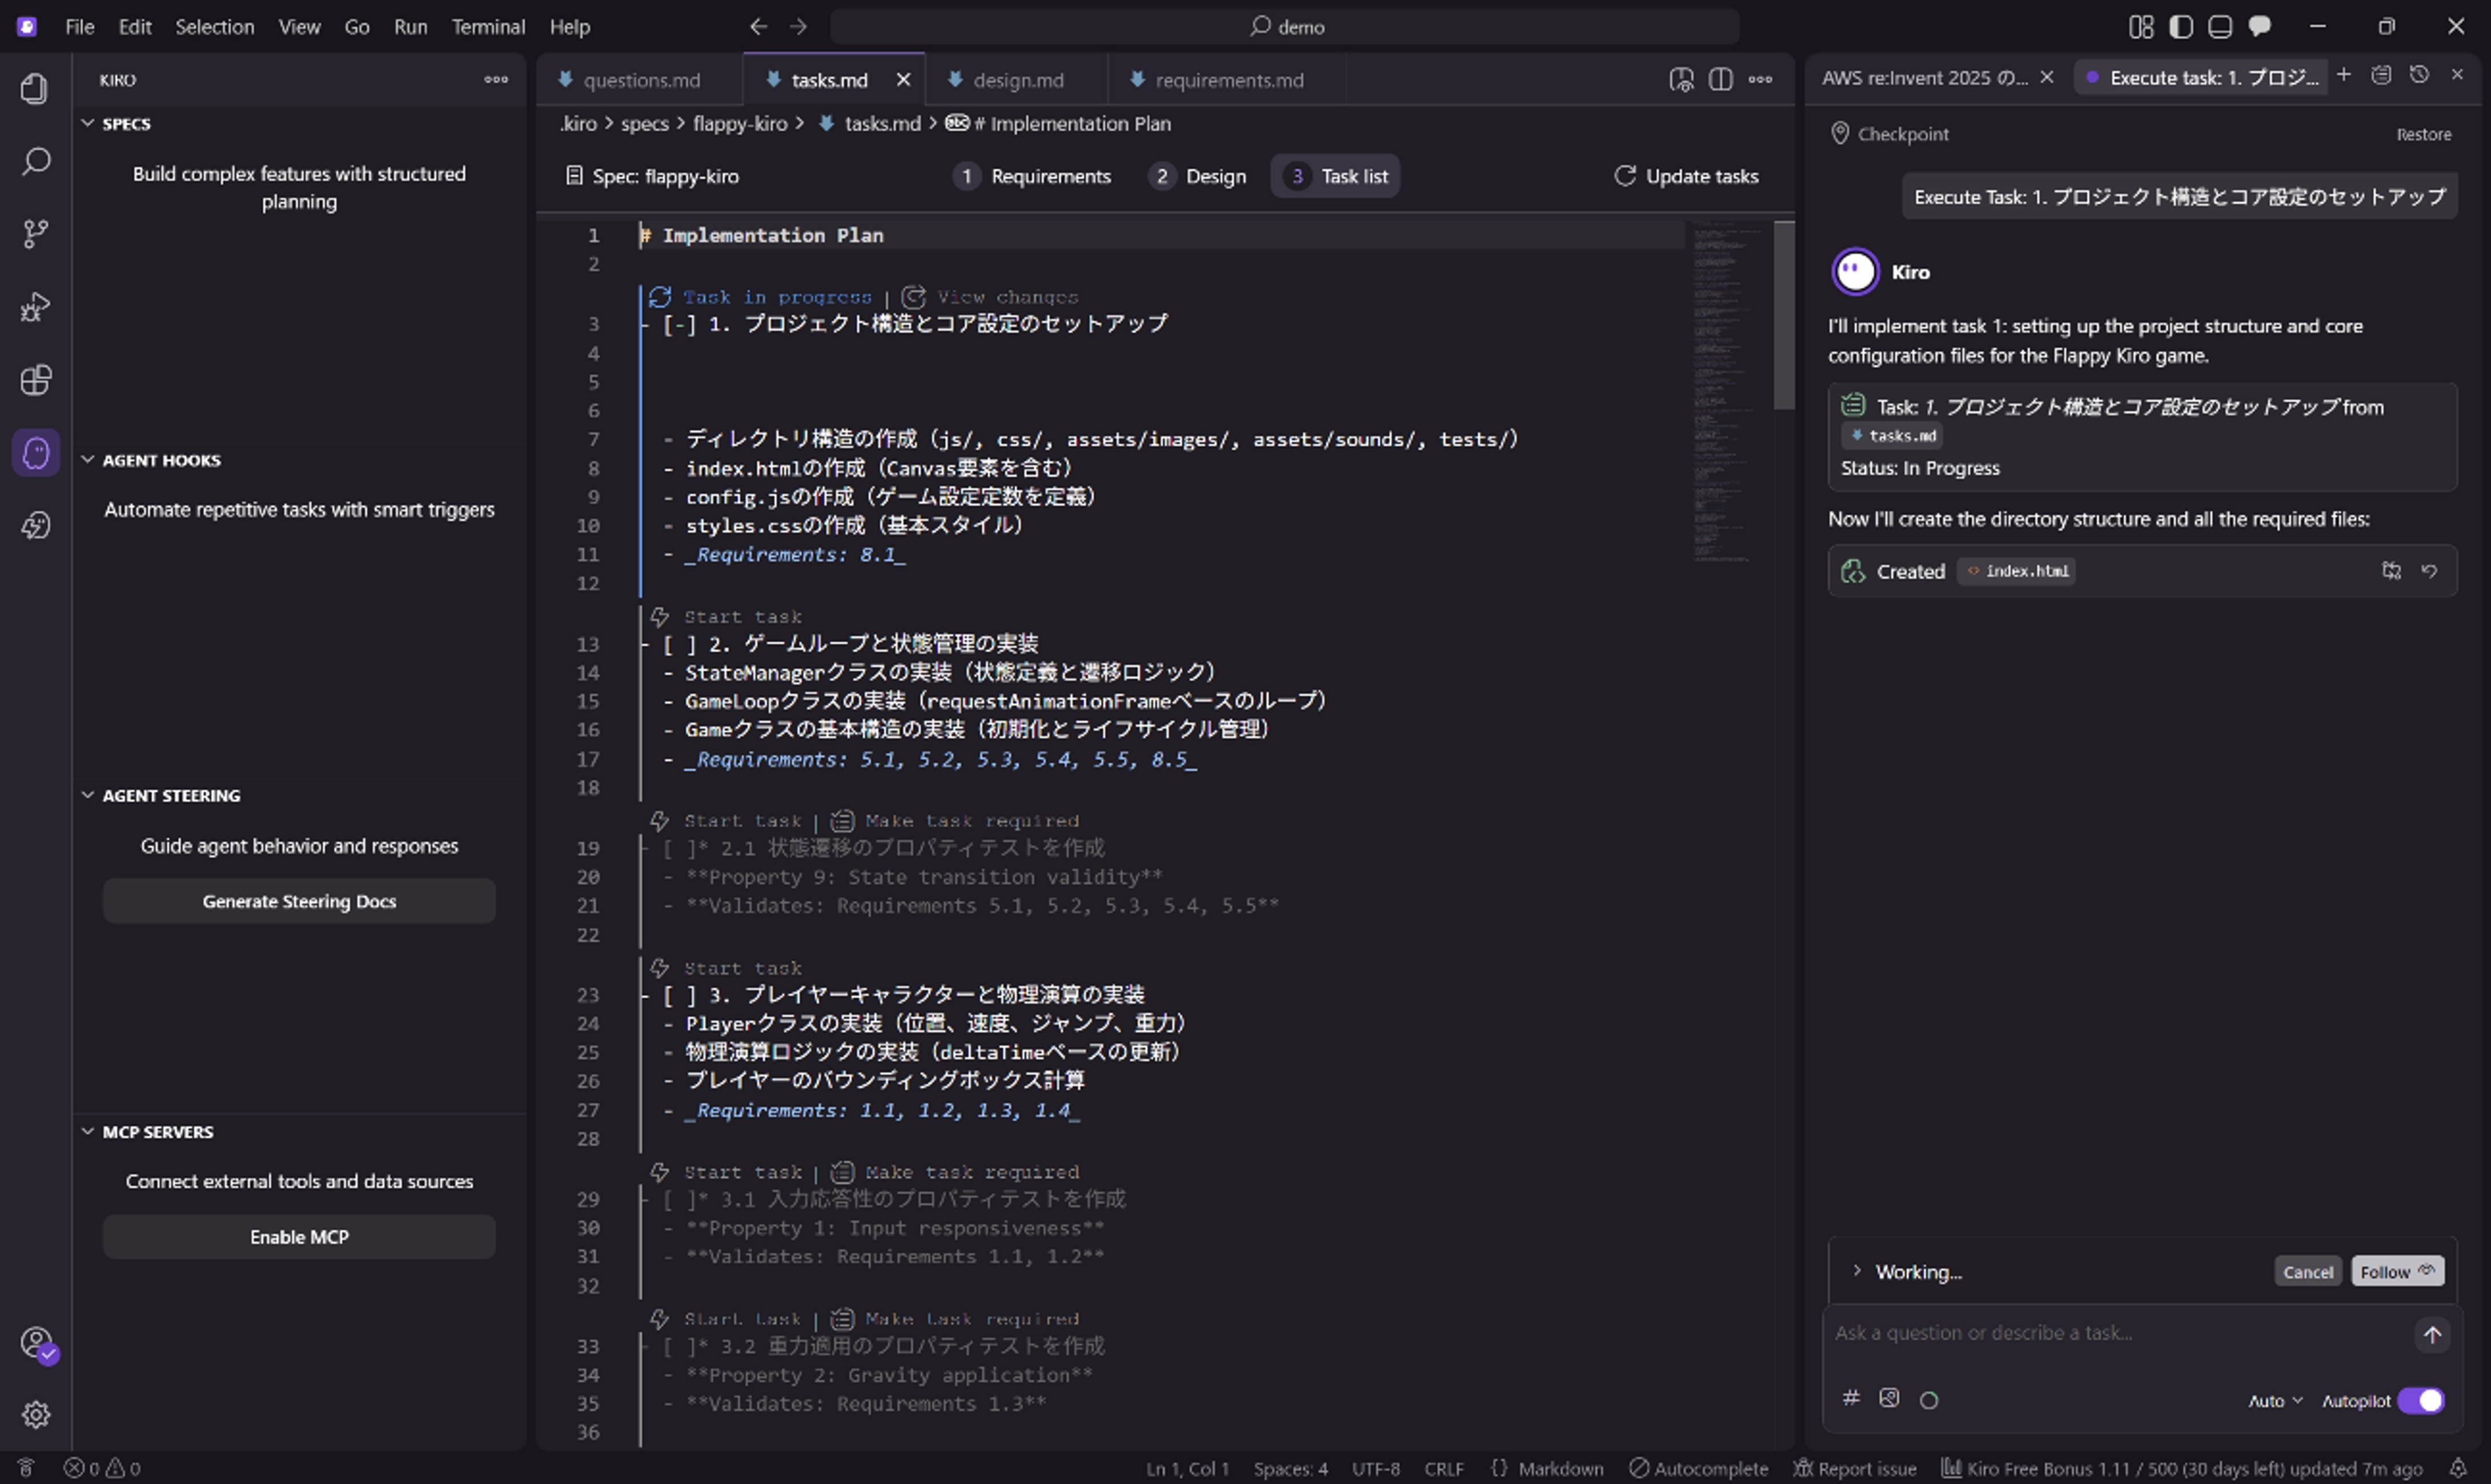Click the send arrow in chat input

point(2432,1334)
